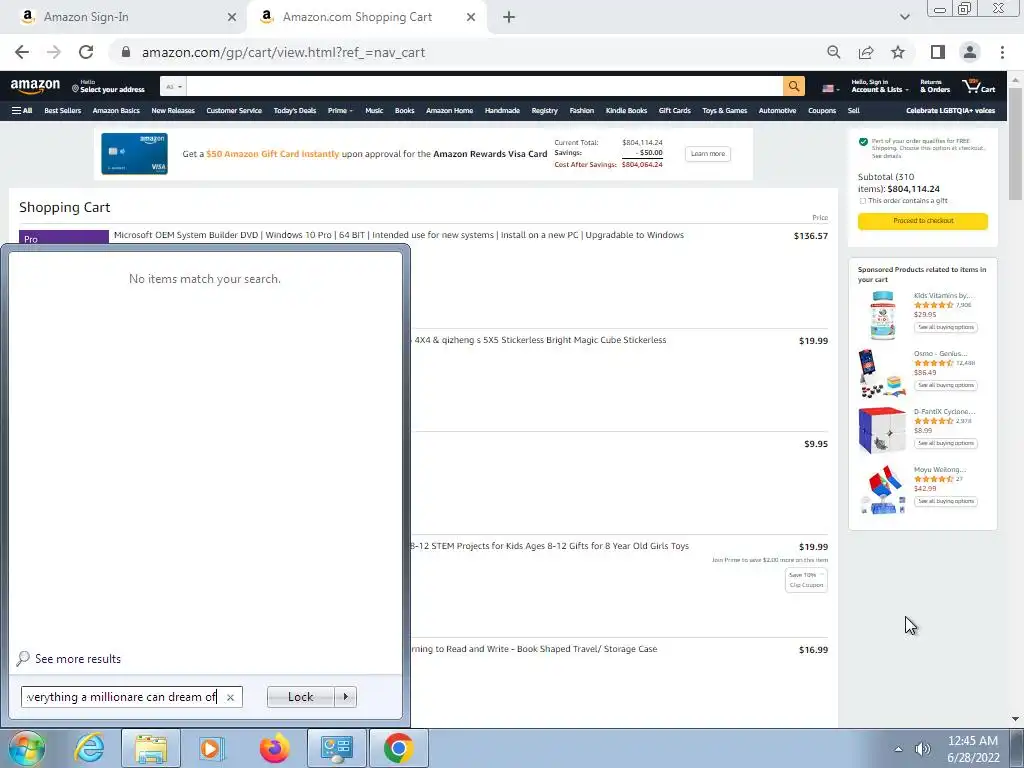Click the US flag language selector

(x=831, y=88)
